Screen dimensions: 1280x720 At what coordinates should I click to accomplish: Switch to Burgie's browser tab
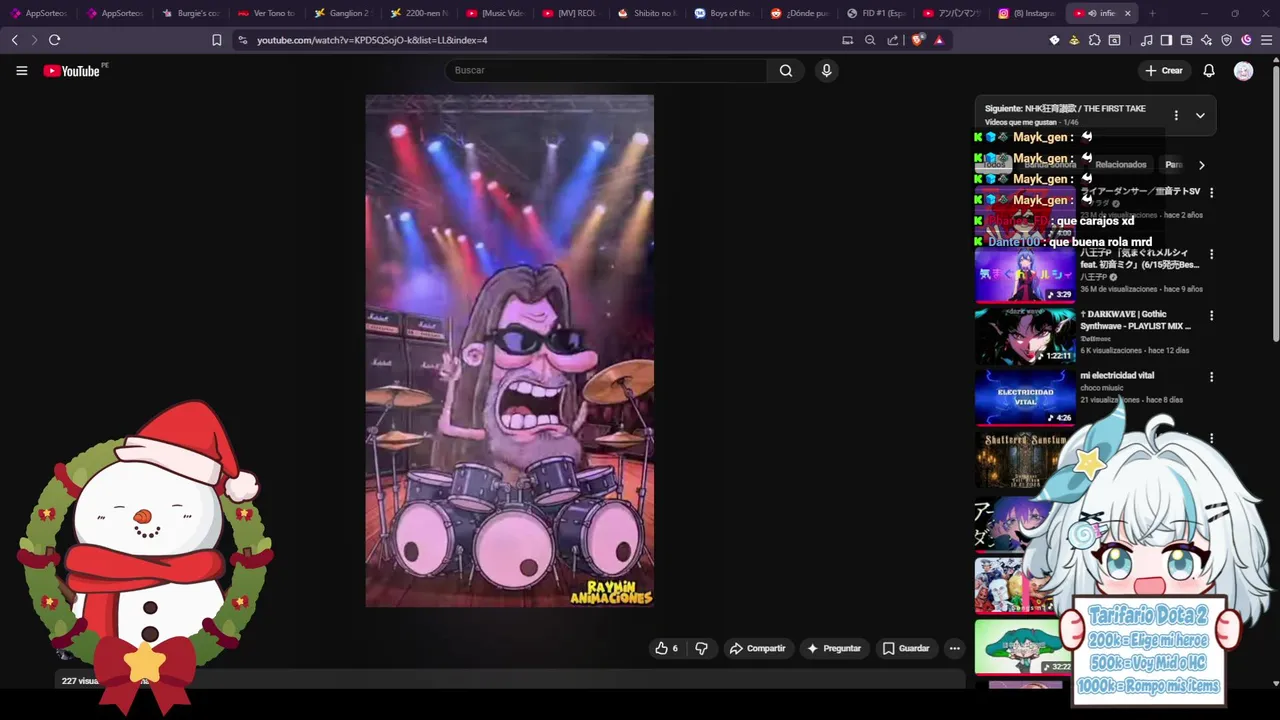point(191,13)
